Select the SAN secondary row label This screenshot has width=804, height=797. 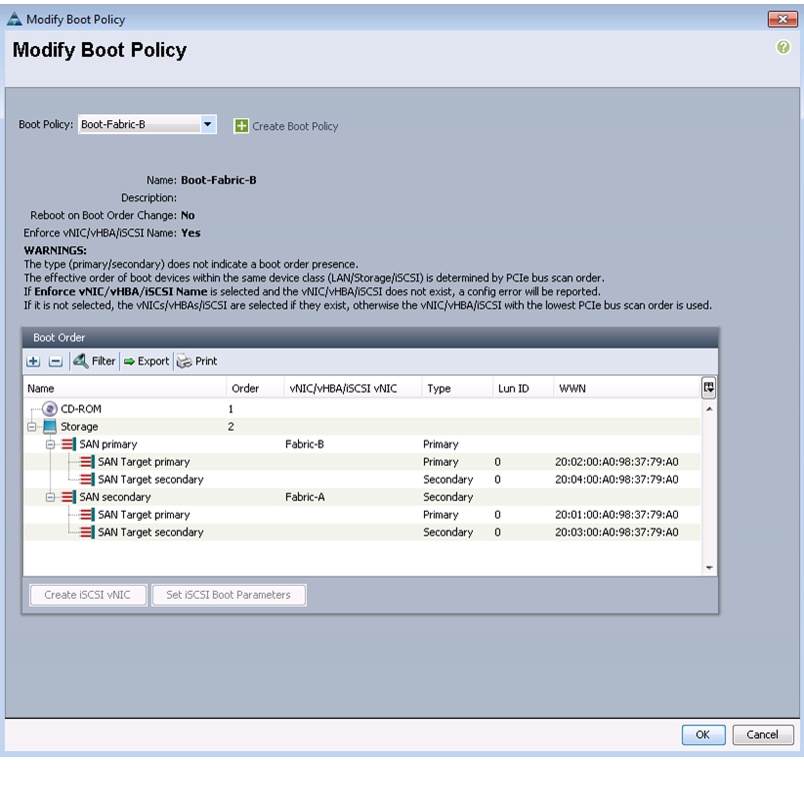click(x=115, y=497)
